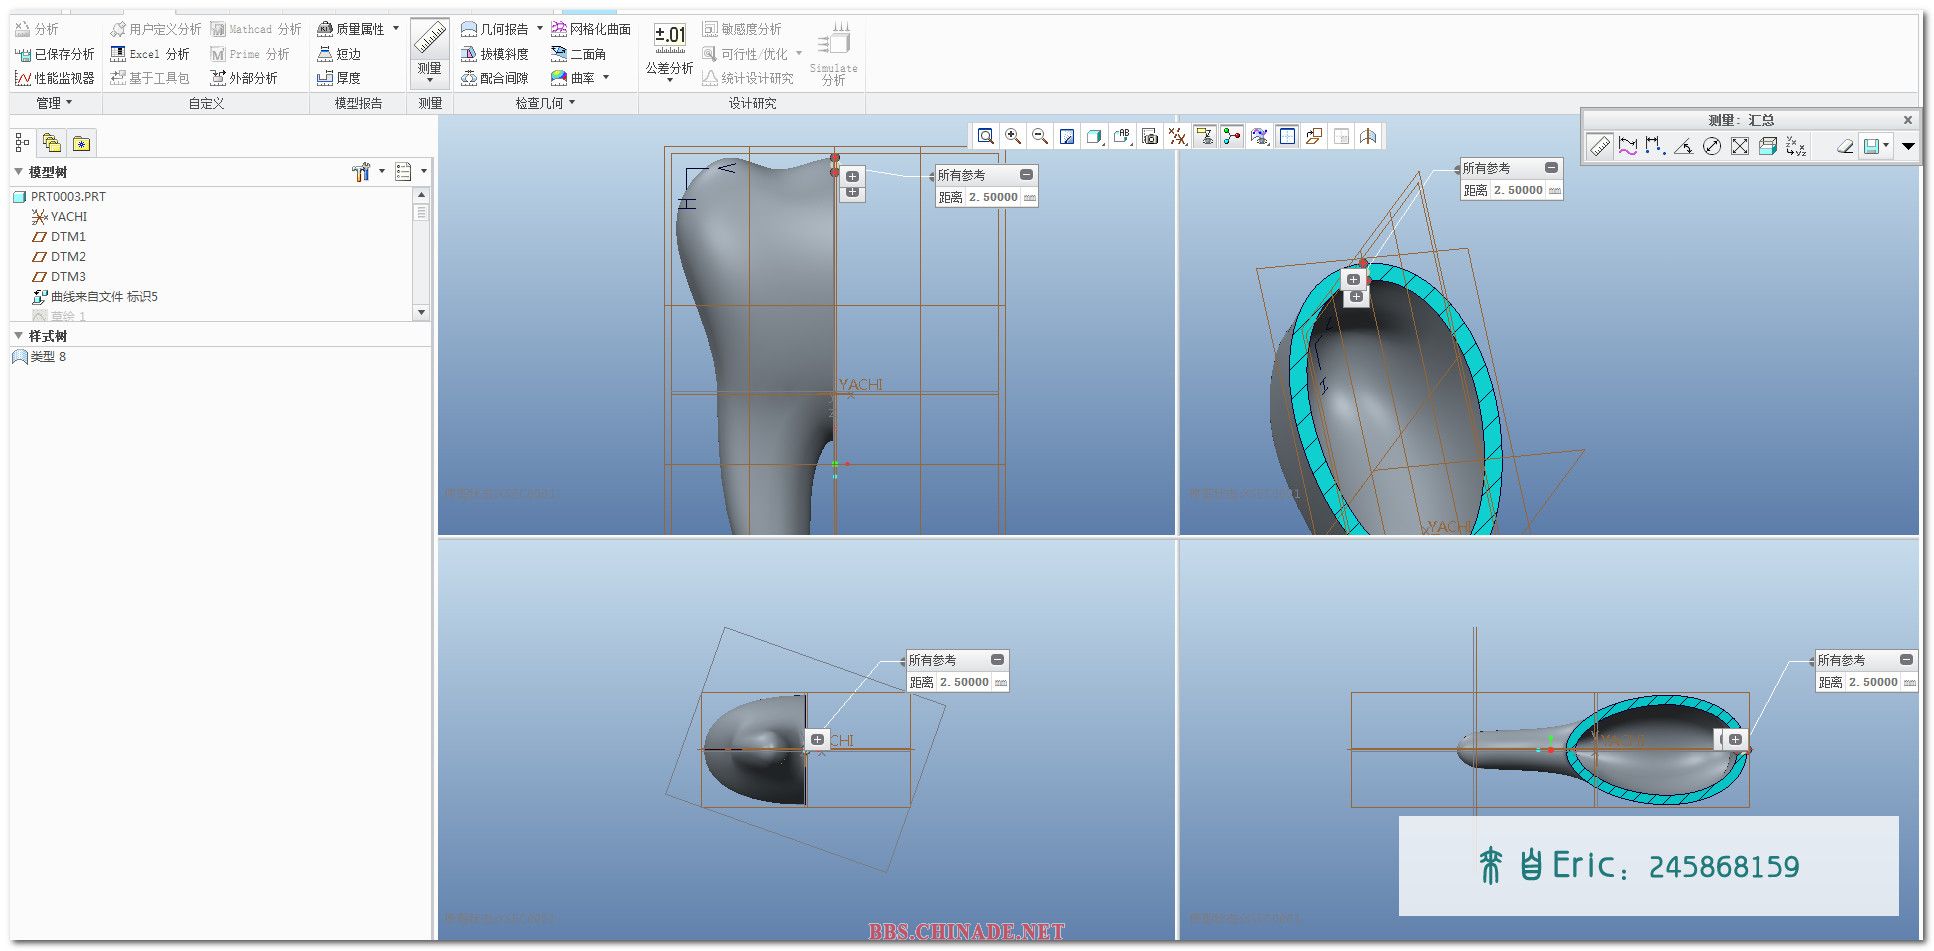
Task: Collapse the 样式树 section triangle
Action: pyautogui.click(x=18, y=336)
